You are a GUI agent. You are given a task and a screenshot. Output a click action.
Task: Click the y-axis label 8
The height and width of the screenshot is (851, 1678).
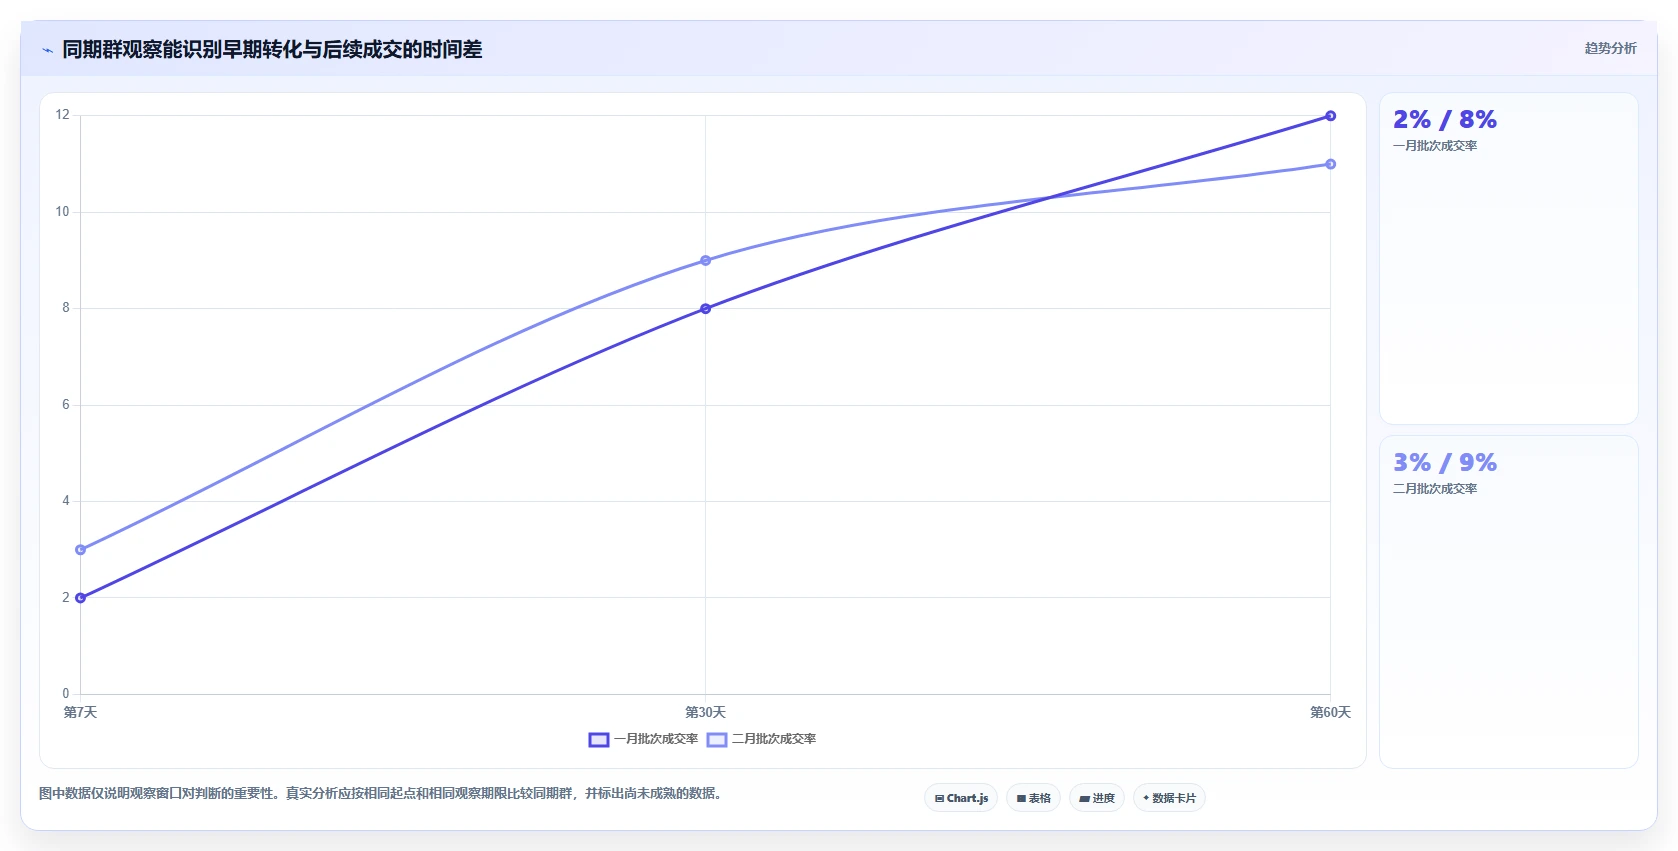66,308
